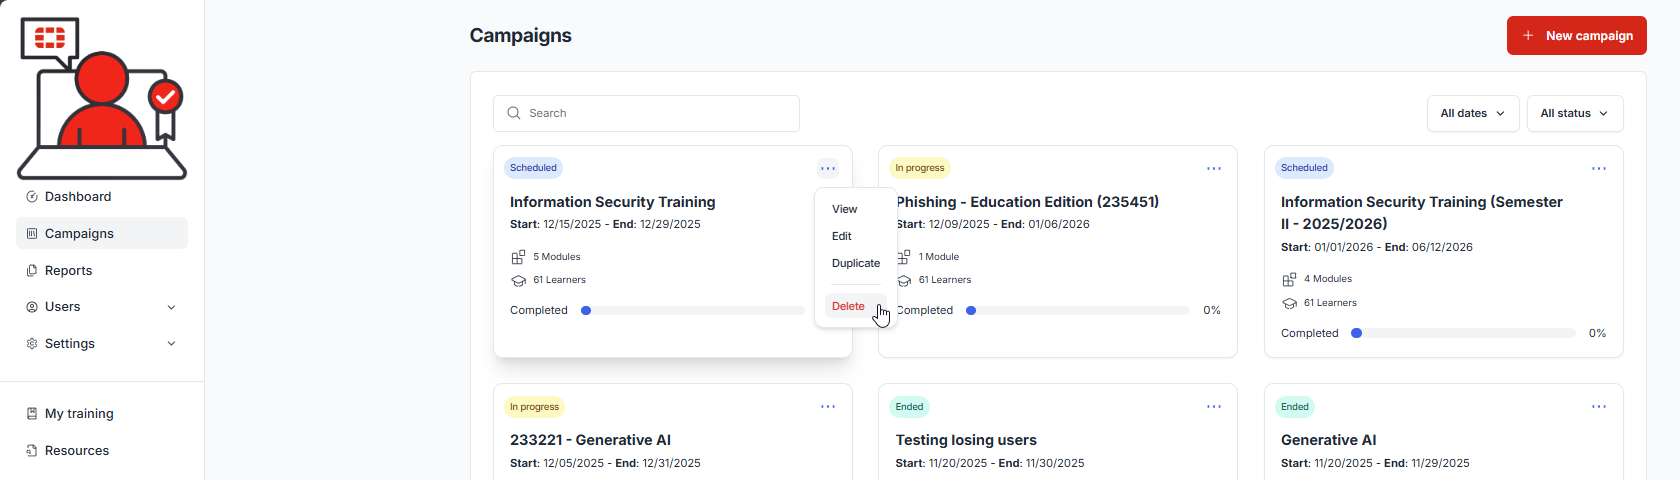The image size is (1680, 480).
Task: Click the plus icon on New campaign
Action: [x=1528, y=35]
